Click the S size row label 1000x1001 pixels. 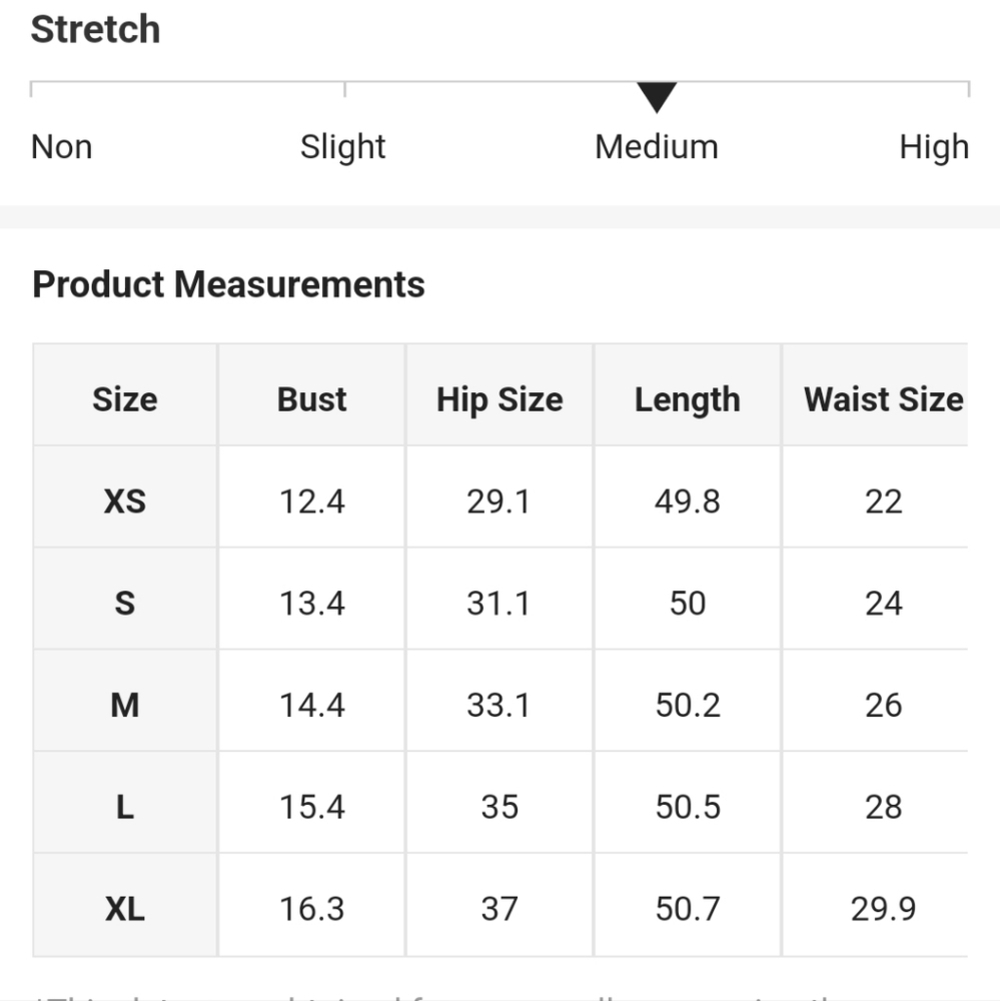[125, 603]
